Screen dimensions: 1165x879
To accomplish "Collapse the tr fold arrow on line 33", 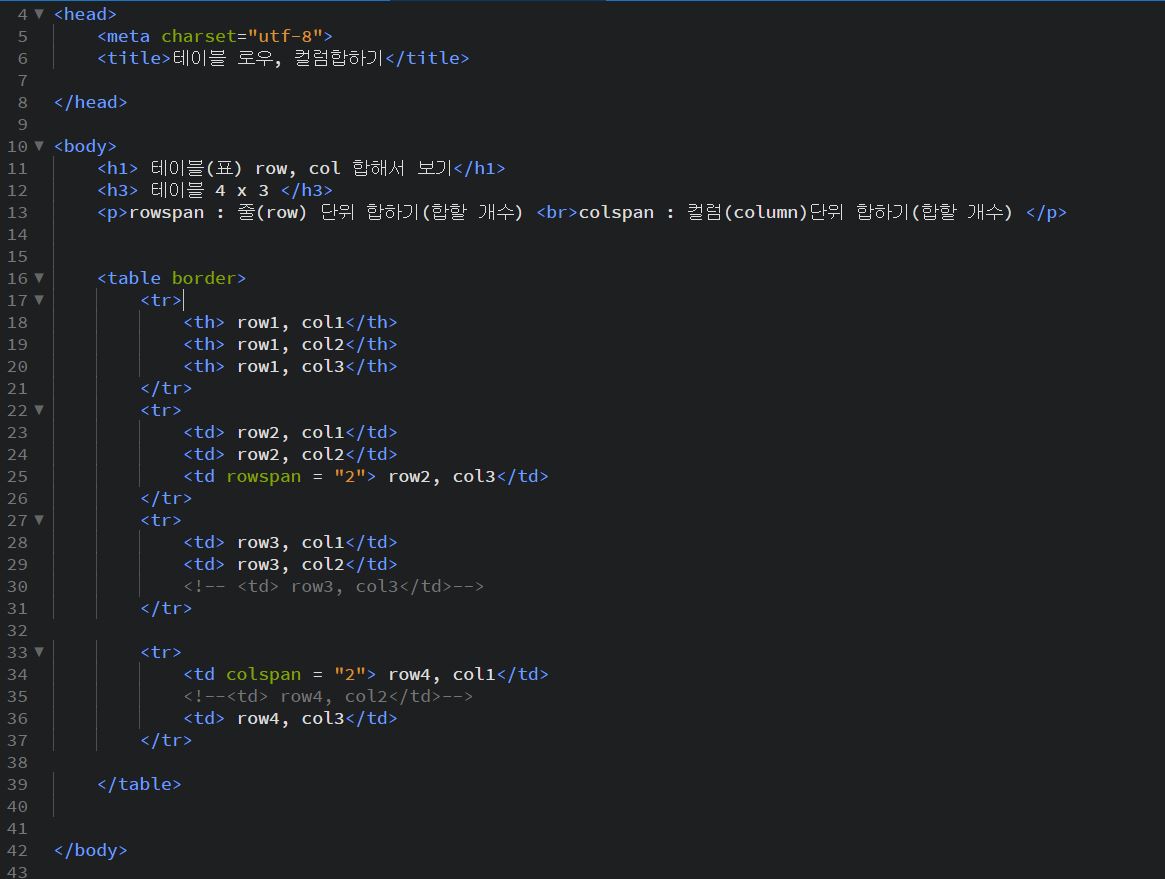I will 39,652.
